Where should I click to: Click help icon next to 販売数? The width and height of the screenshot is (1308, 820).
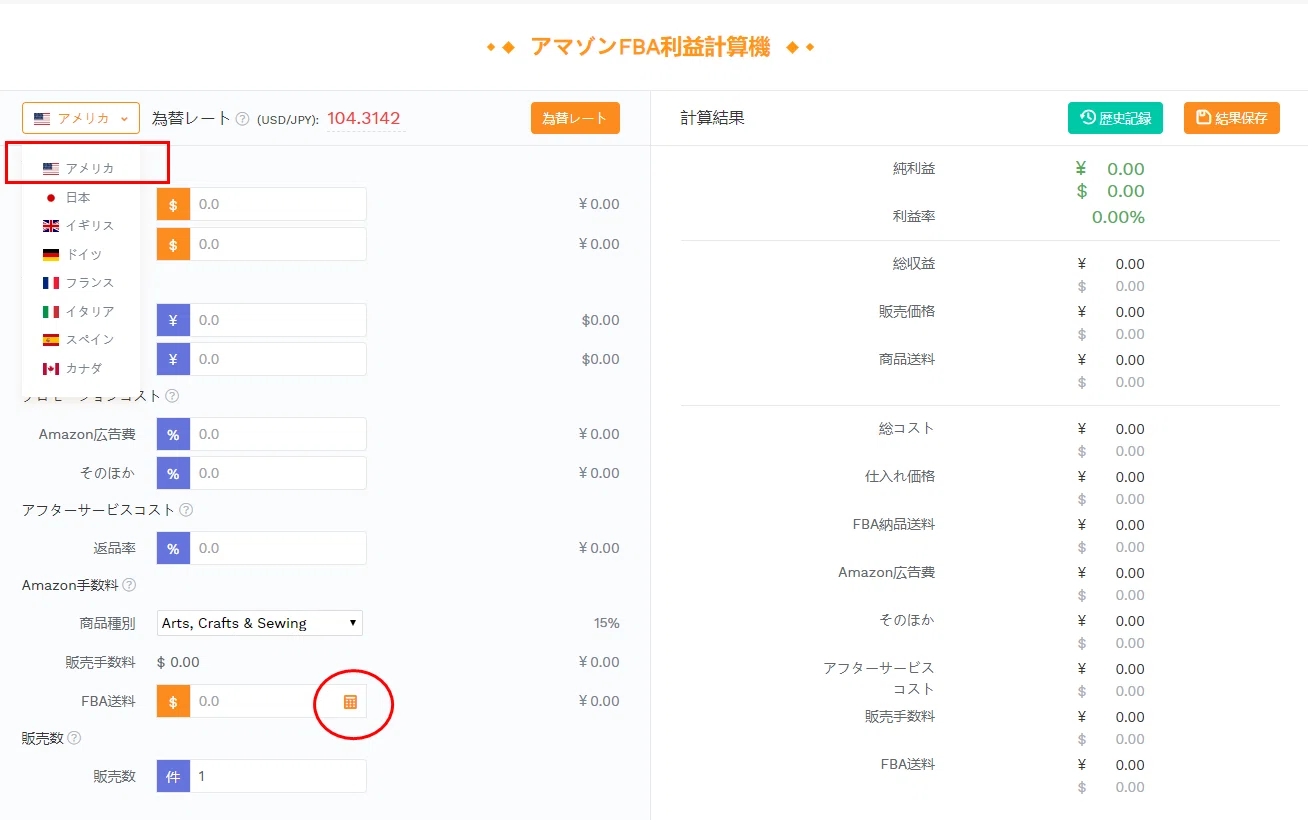(74, 738)
